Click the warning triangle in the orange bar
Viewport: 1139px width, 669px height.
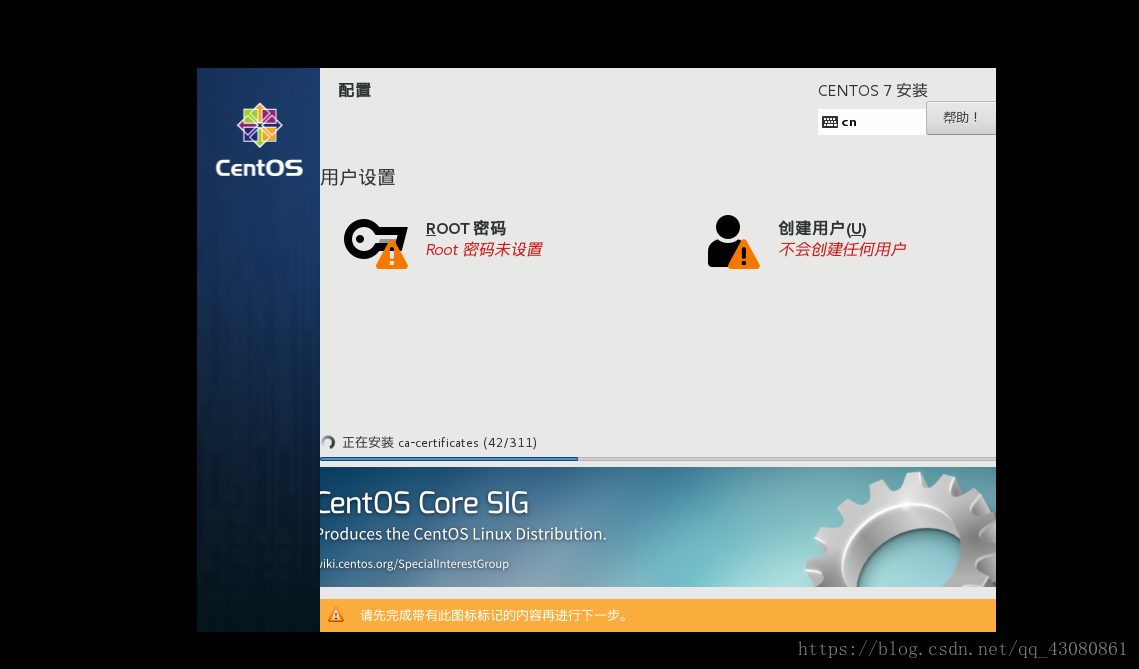click(x=336, y=615)
